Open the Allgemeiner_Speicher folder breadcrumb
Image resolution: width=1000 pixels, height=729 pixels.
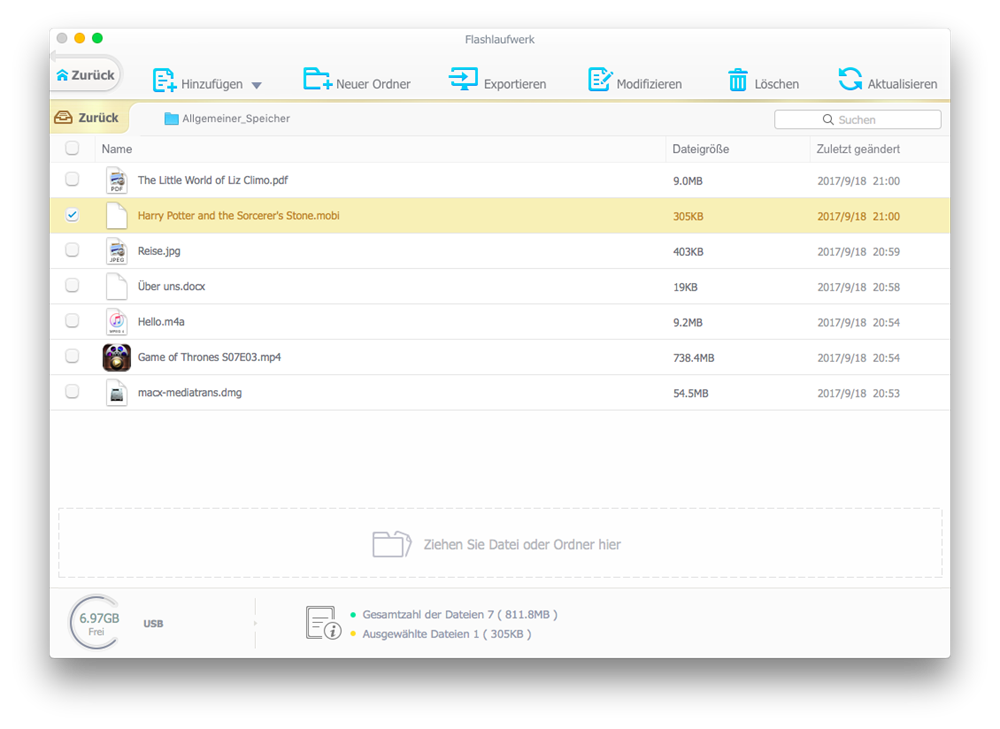pos(227,119)
